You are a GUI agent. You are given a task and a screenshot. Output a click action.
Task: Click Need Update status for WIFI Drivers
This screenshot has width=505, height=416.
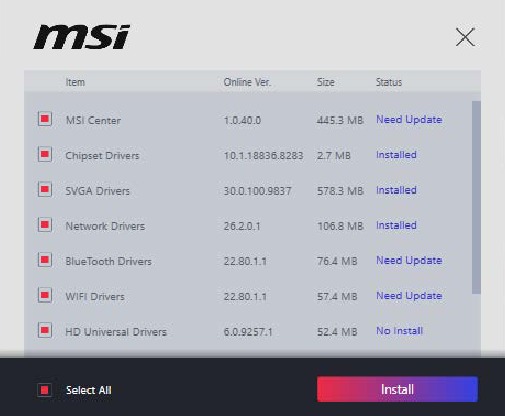409,296
